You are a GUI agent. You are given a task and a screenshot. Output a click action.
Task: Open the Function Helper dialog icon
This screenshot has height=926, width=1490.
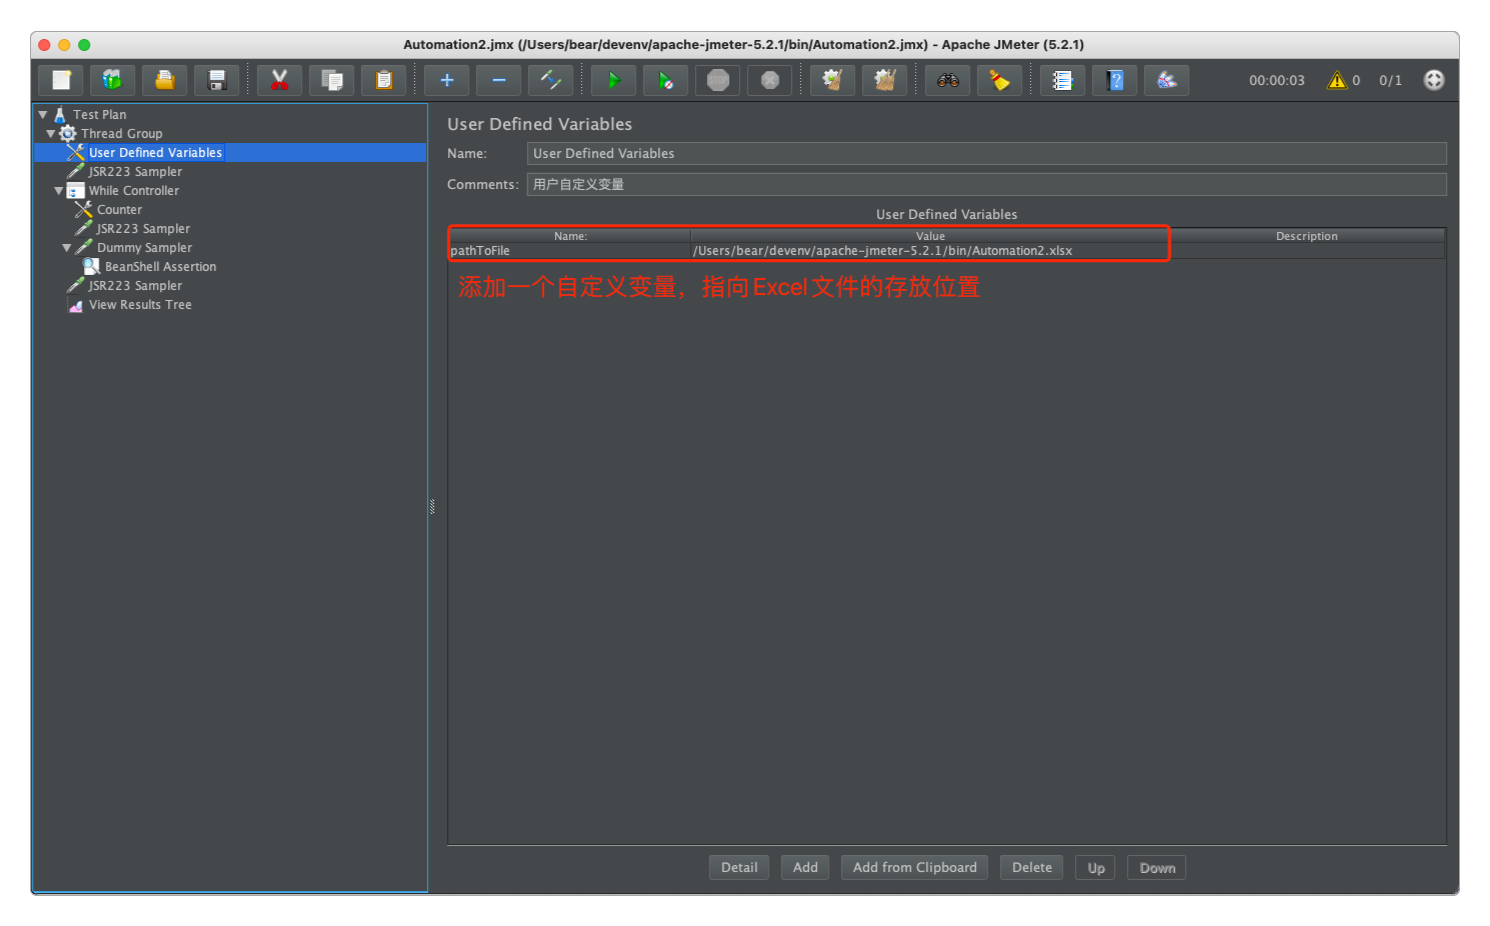click(x=1063, y=80)
